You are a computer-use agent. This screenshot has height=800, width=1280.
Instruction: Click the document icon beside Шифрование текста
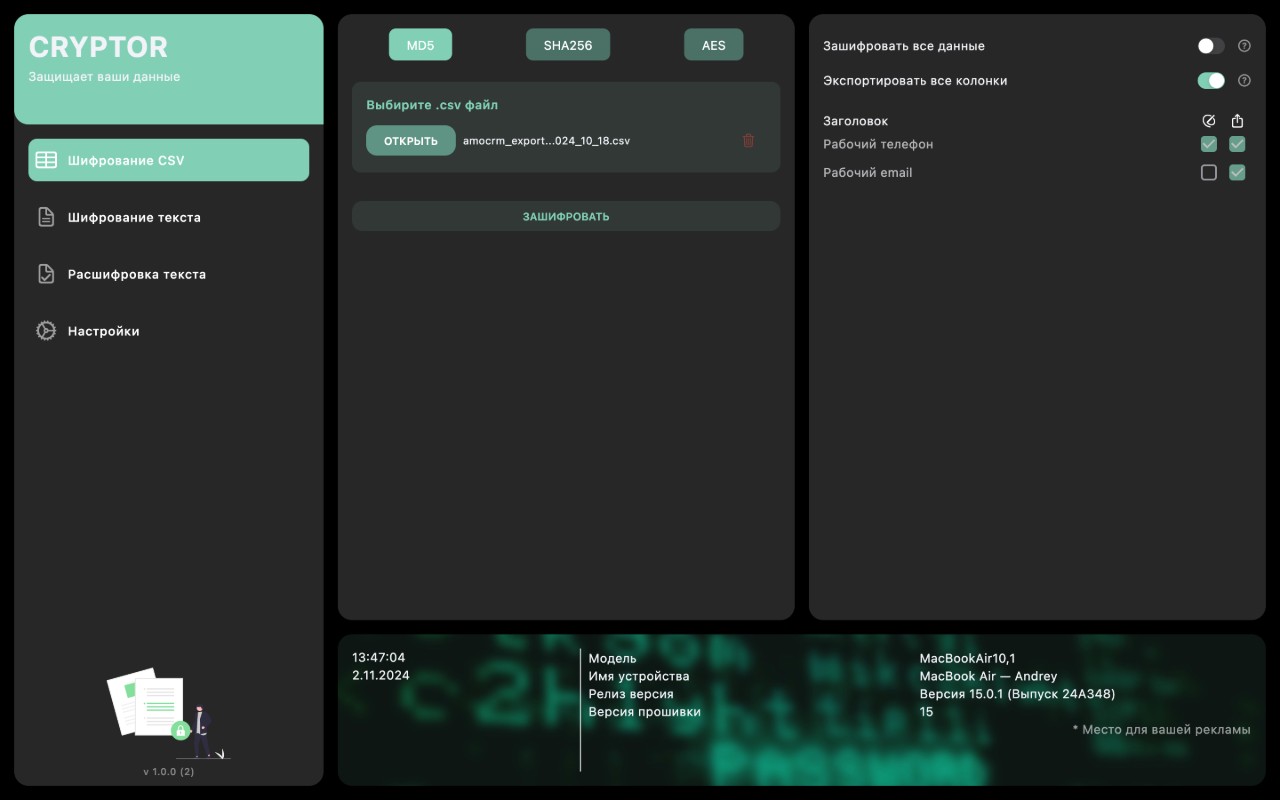point(46,217)
